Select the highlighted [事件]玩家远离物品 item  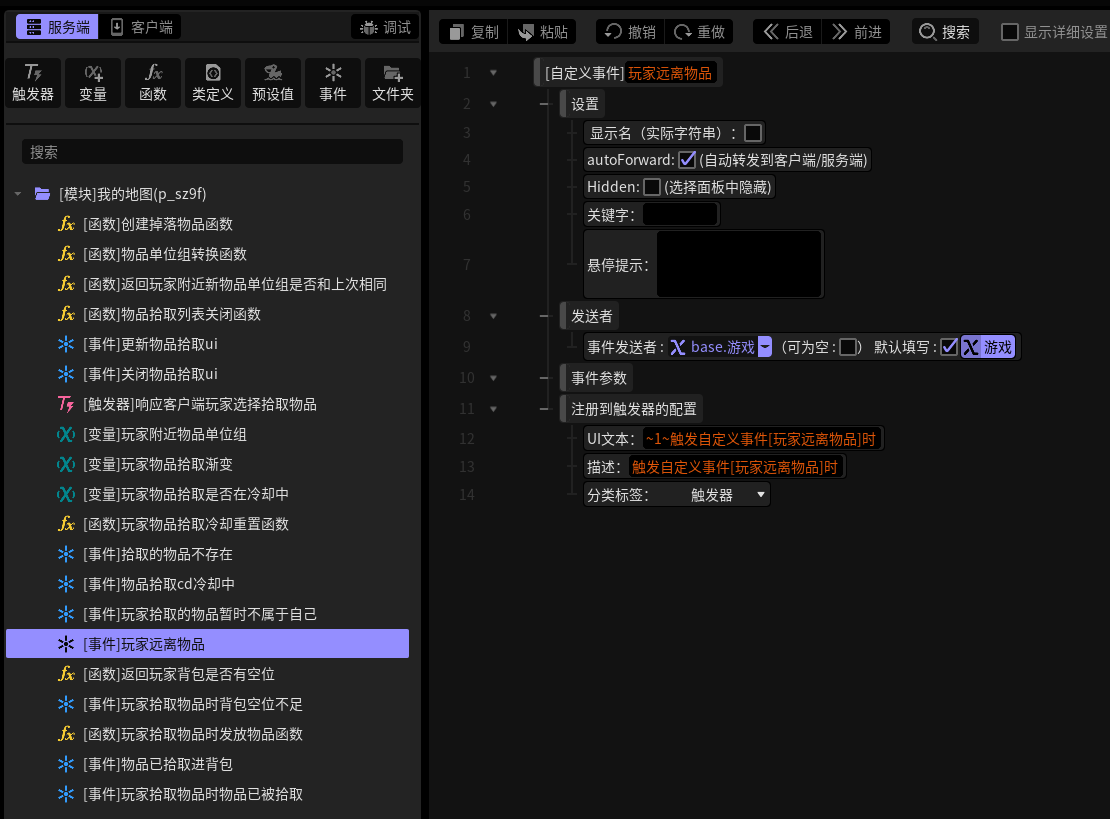point(207,644)
